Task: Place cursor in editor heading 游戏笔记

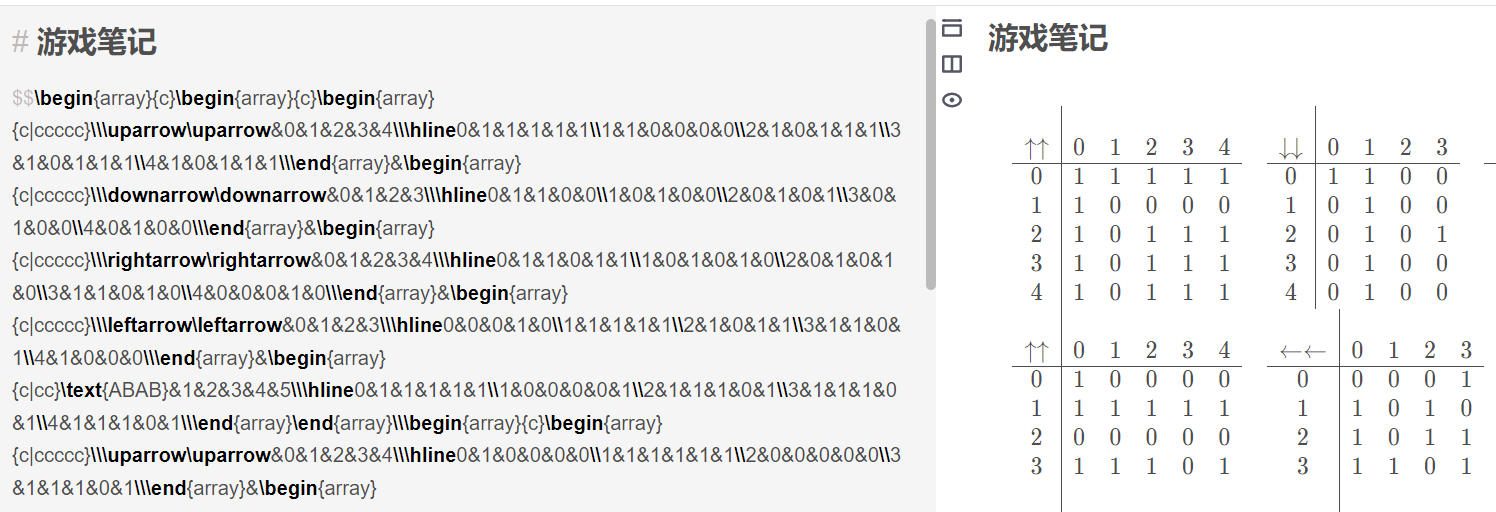Action: tap(97, 42)
